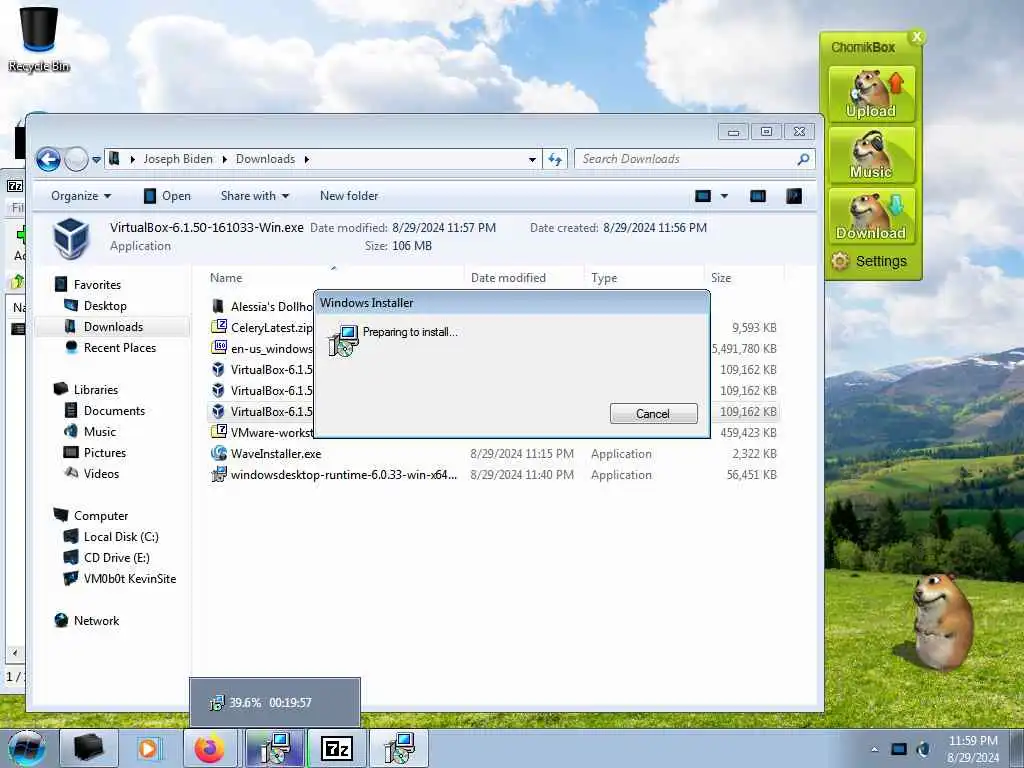Open the media player taskbar icon
The image size is (1024, 768).
[148, 749]
